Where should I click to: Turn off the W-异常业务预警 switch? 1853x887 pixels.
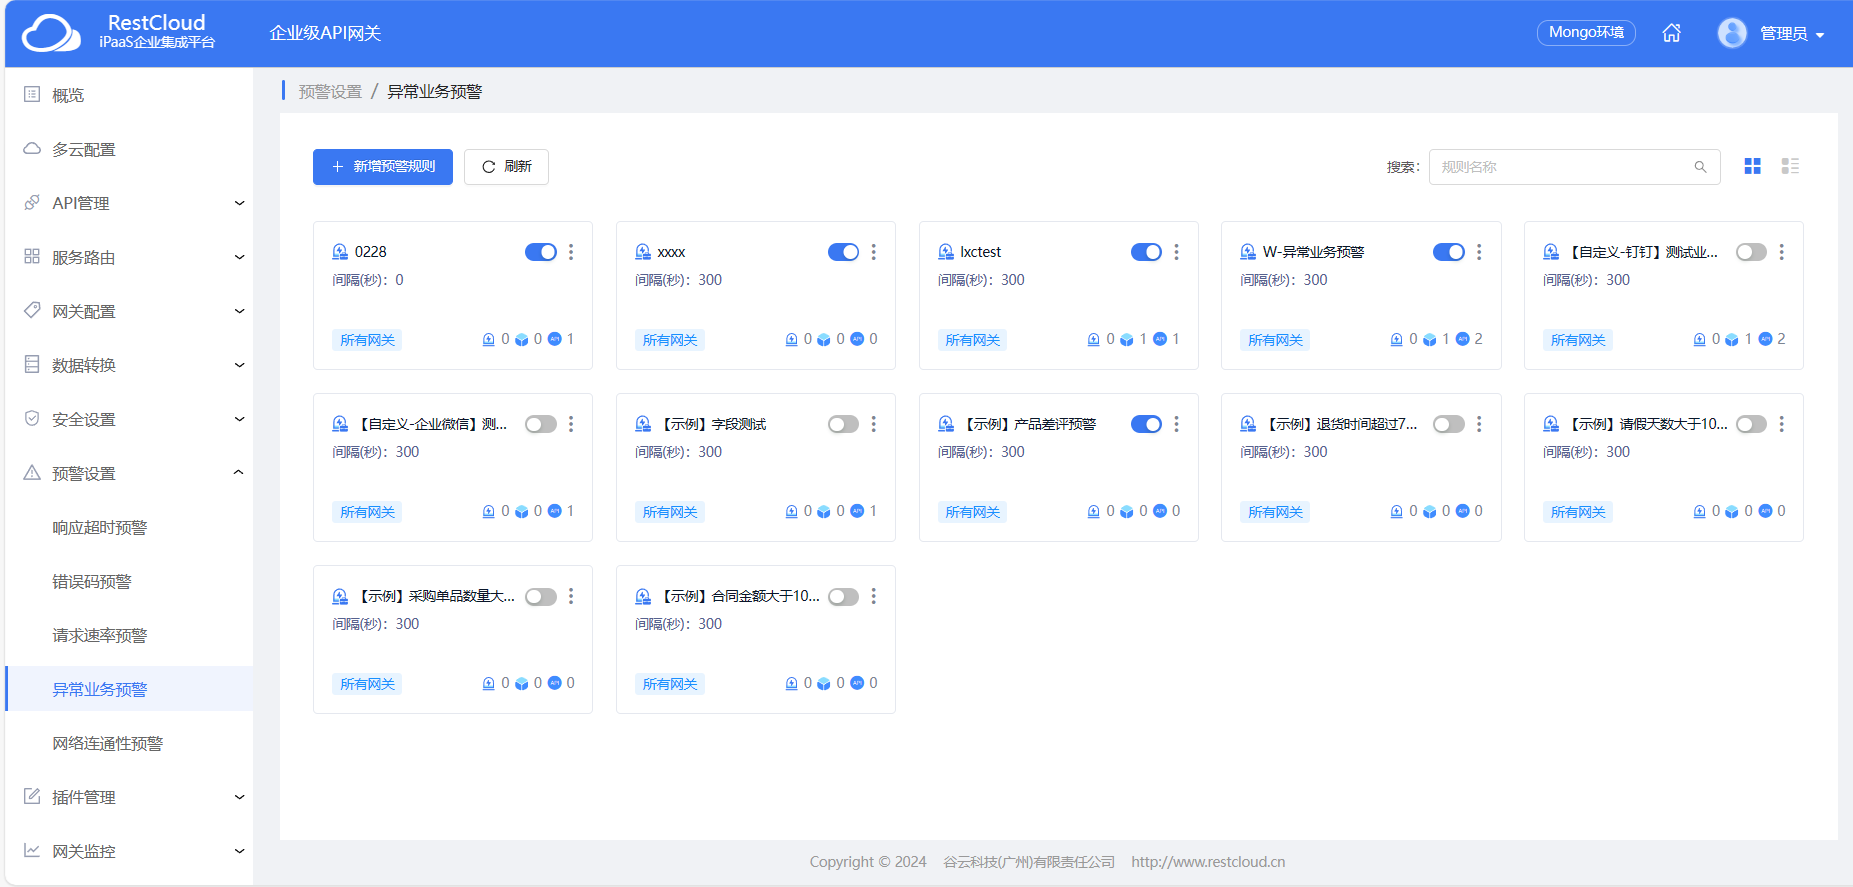(x=1449, y=252)
